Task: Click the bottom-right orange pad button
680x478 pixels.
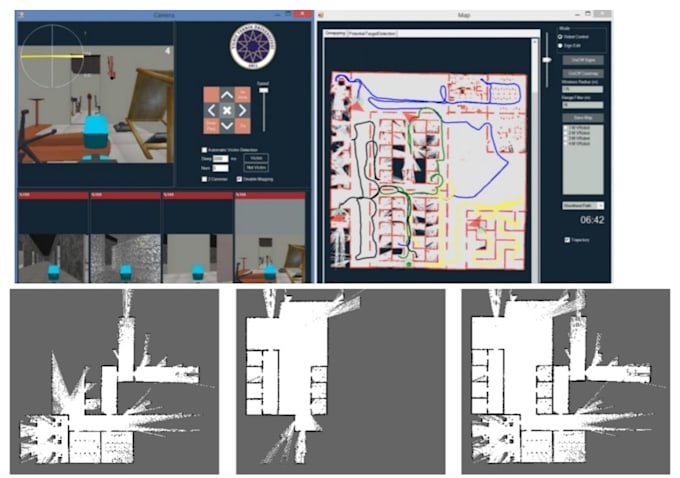Action: click(x=242, y=126)
